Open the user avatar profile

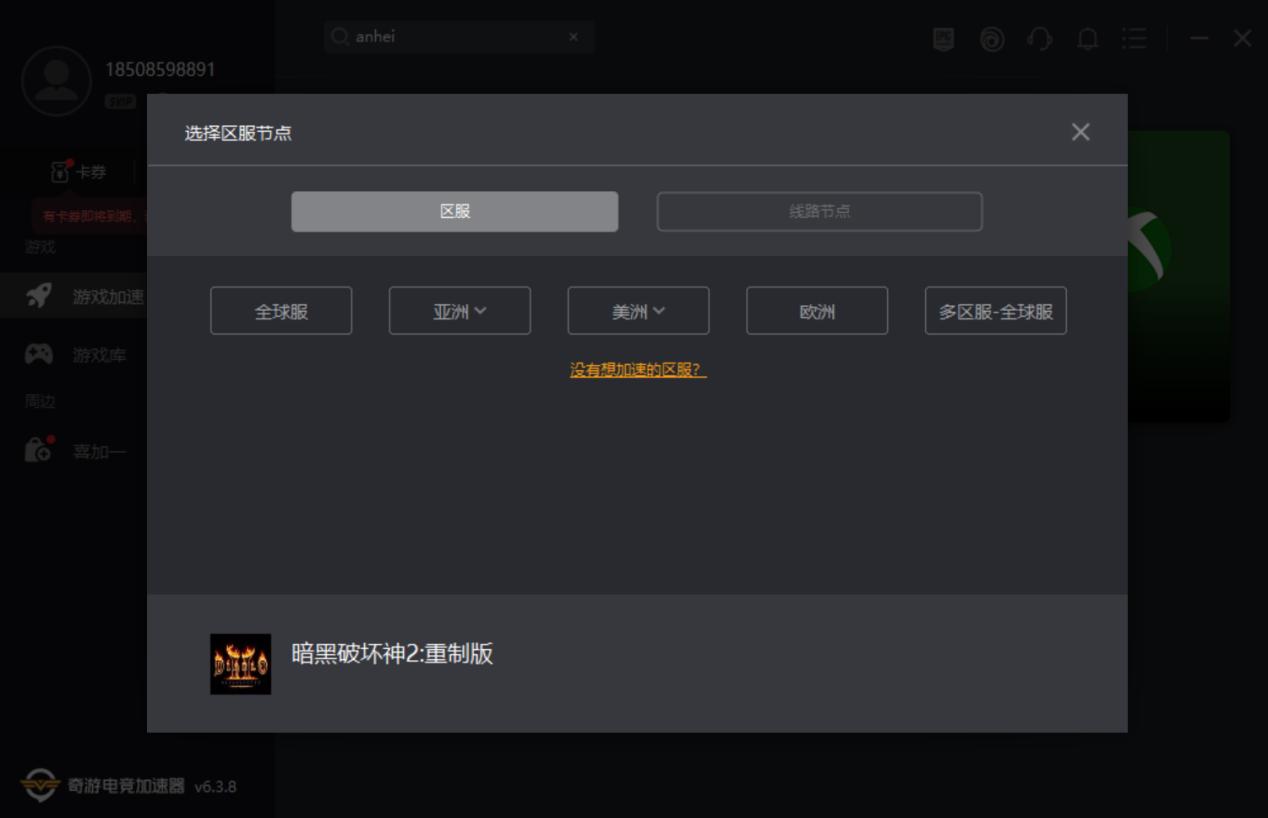pyautogui.click(x=57, y=81)
